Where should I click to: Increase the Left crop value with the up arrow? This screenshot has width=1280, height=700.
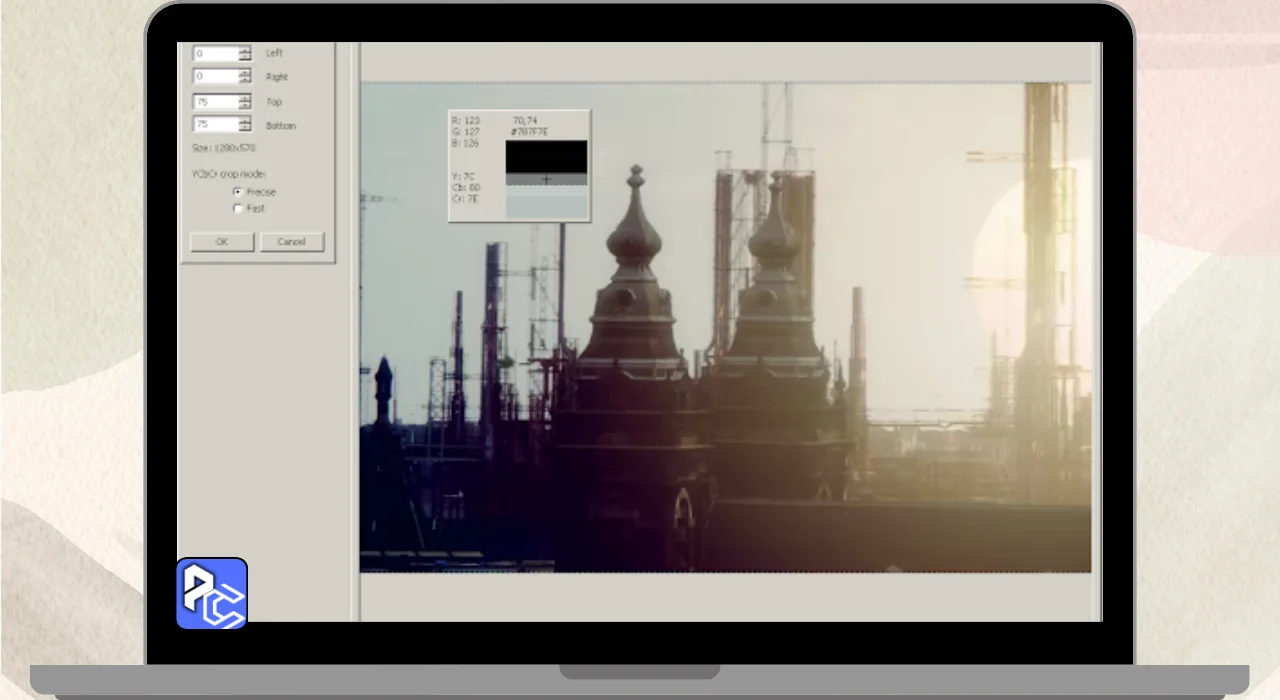(245, 49)
